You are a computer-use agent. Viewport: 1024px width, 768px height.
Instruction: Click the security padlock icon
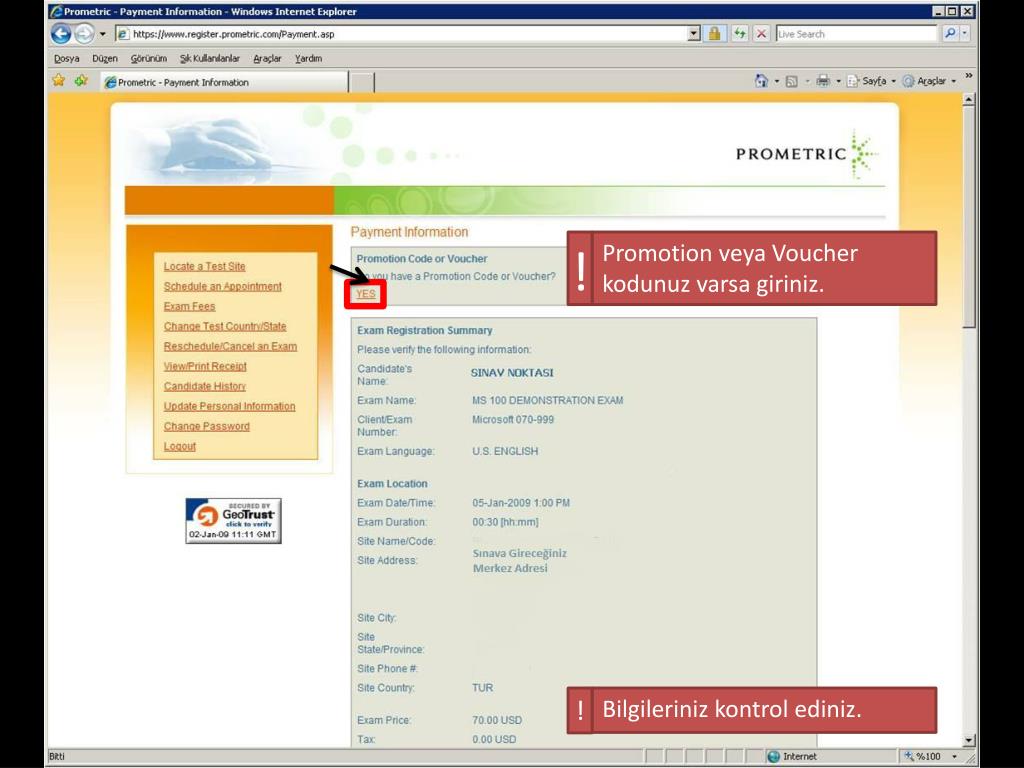click(714, 33)
